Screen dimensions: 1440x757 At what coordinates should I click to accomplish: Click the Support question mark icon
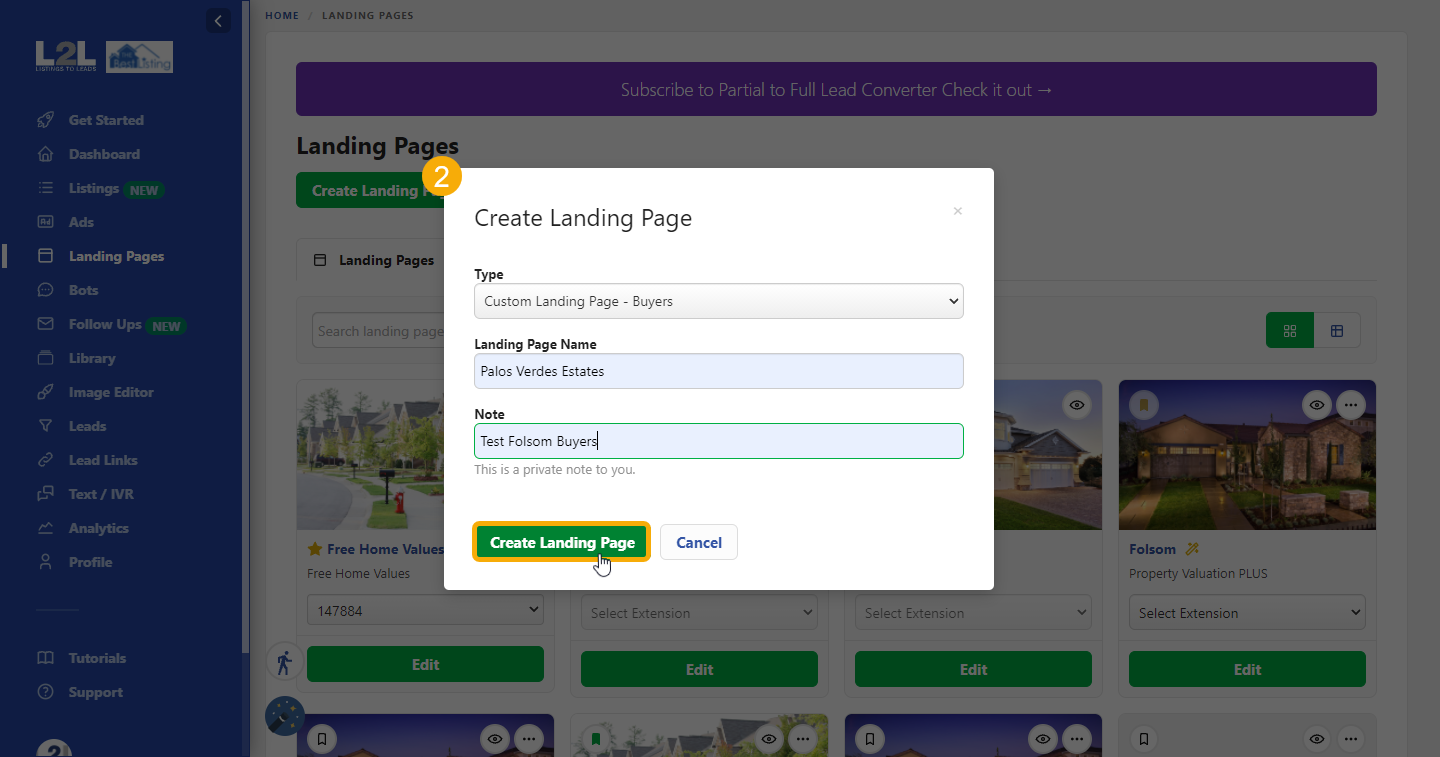click(x=45, y=692)
